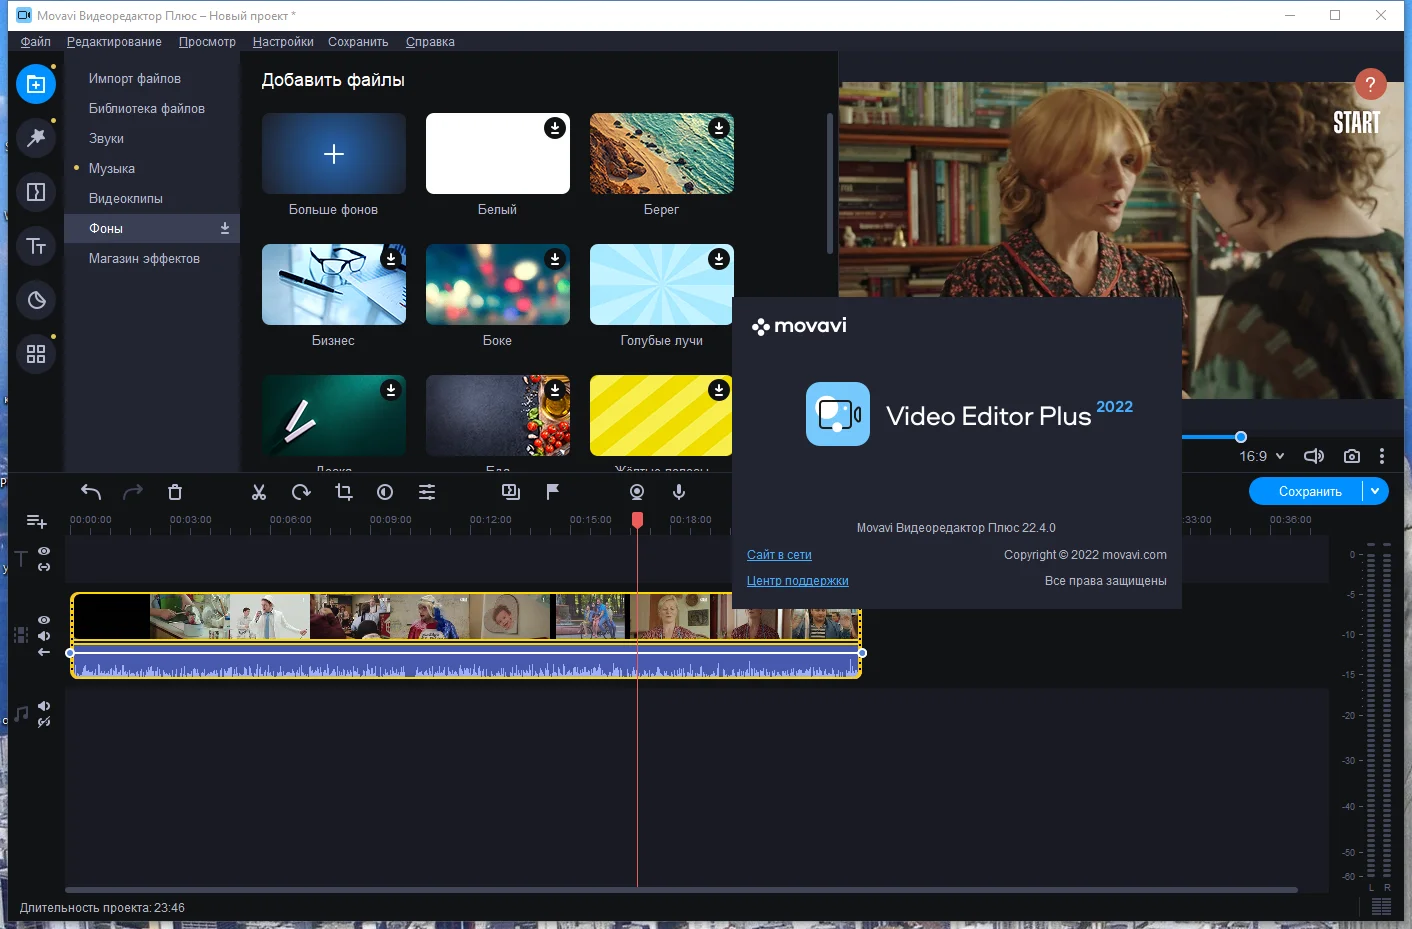Screen dimensions: 1412x929
Task: Select Импорт файлов in side list
Action: point(152,78)
